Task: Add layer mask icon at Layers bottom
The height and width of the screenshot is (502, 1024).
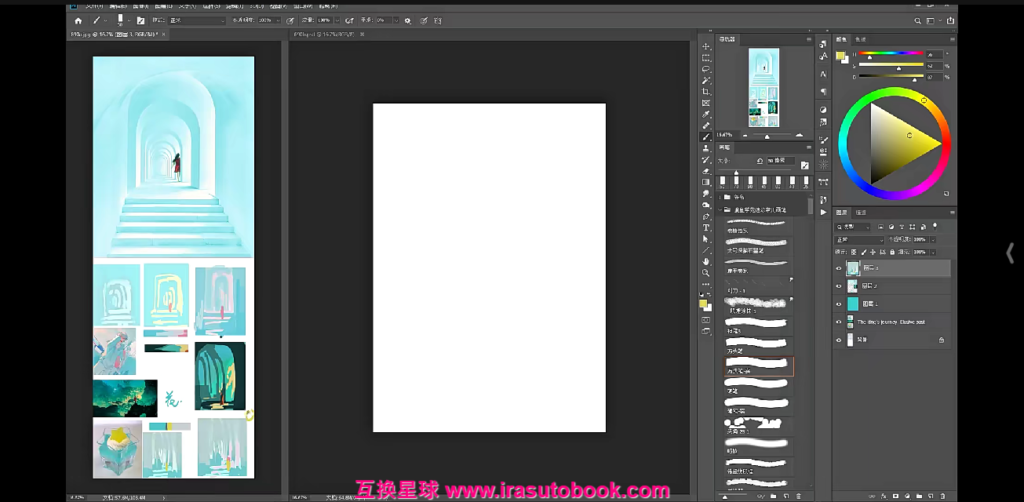Action: point(896,496)
